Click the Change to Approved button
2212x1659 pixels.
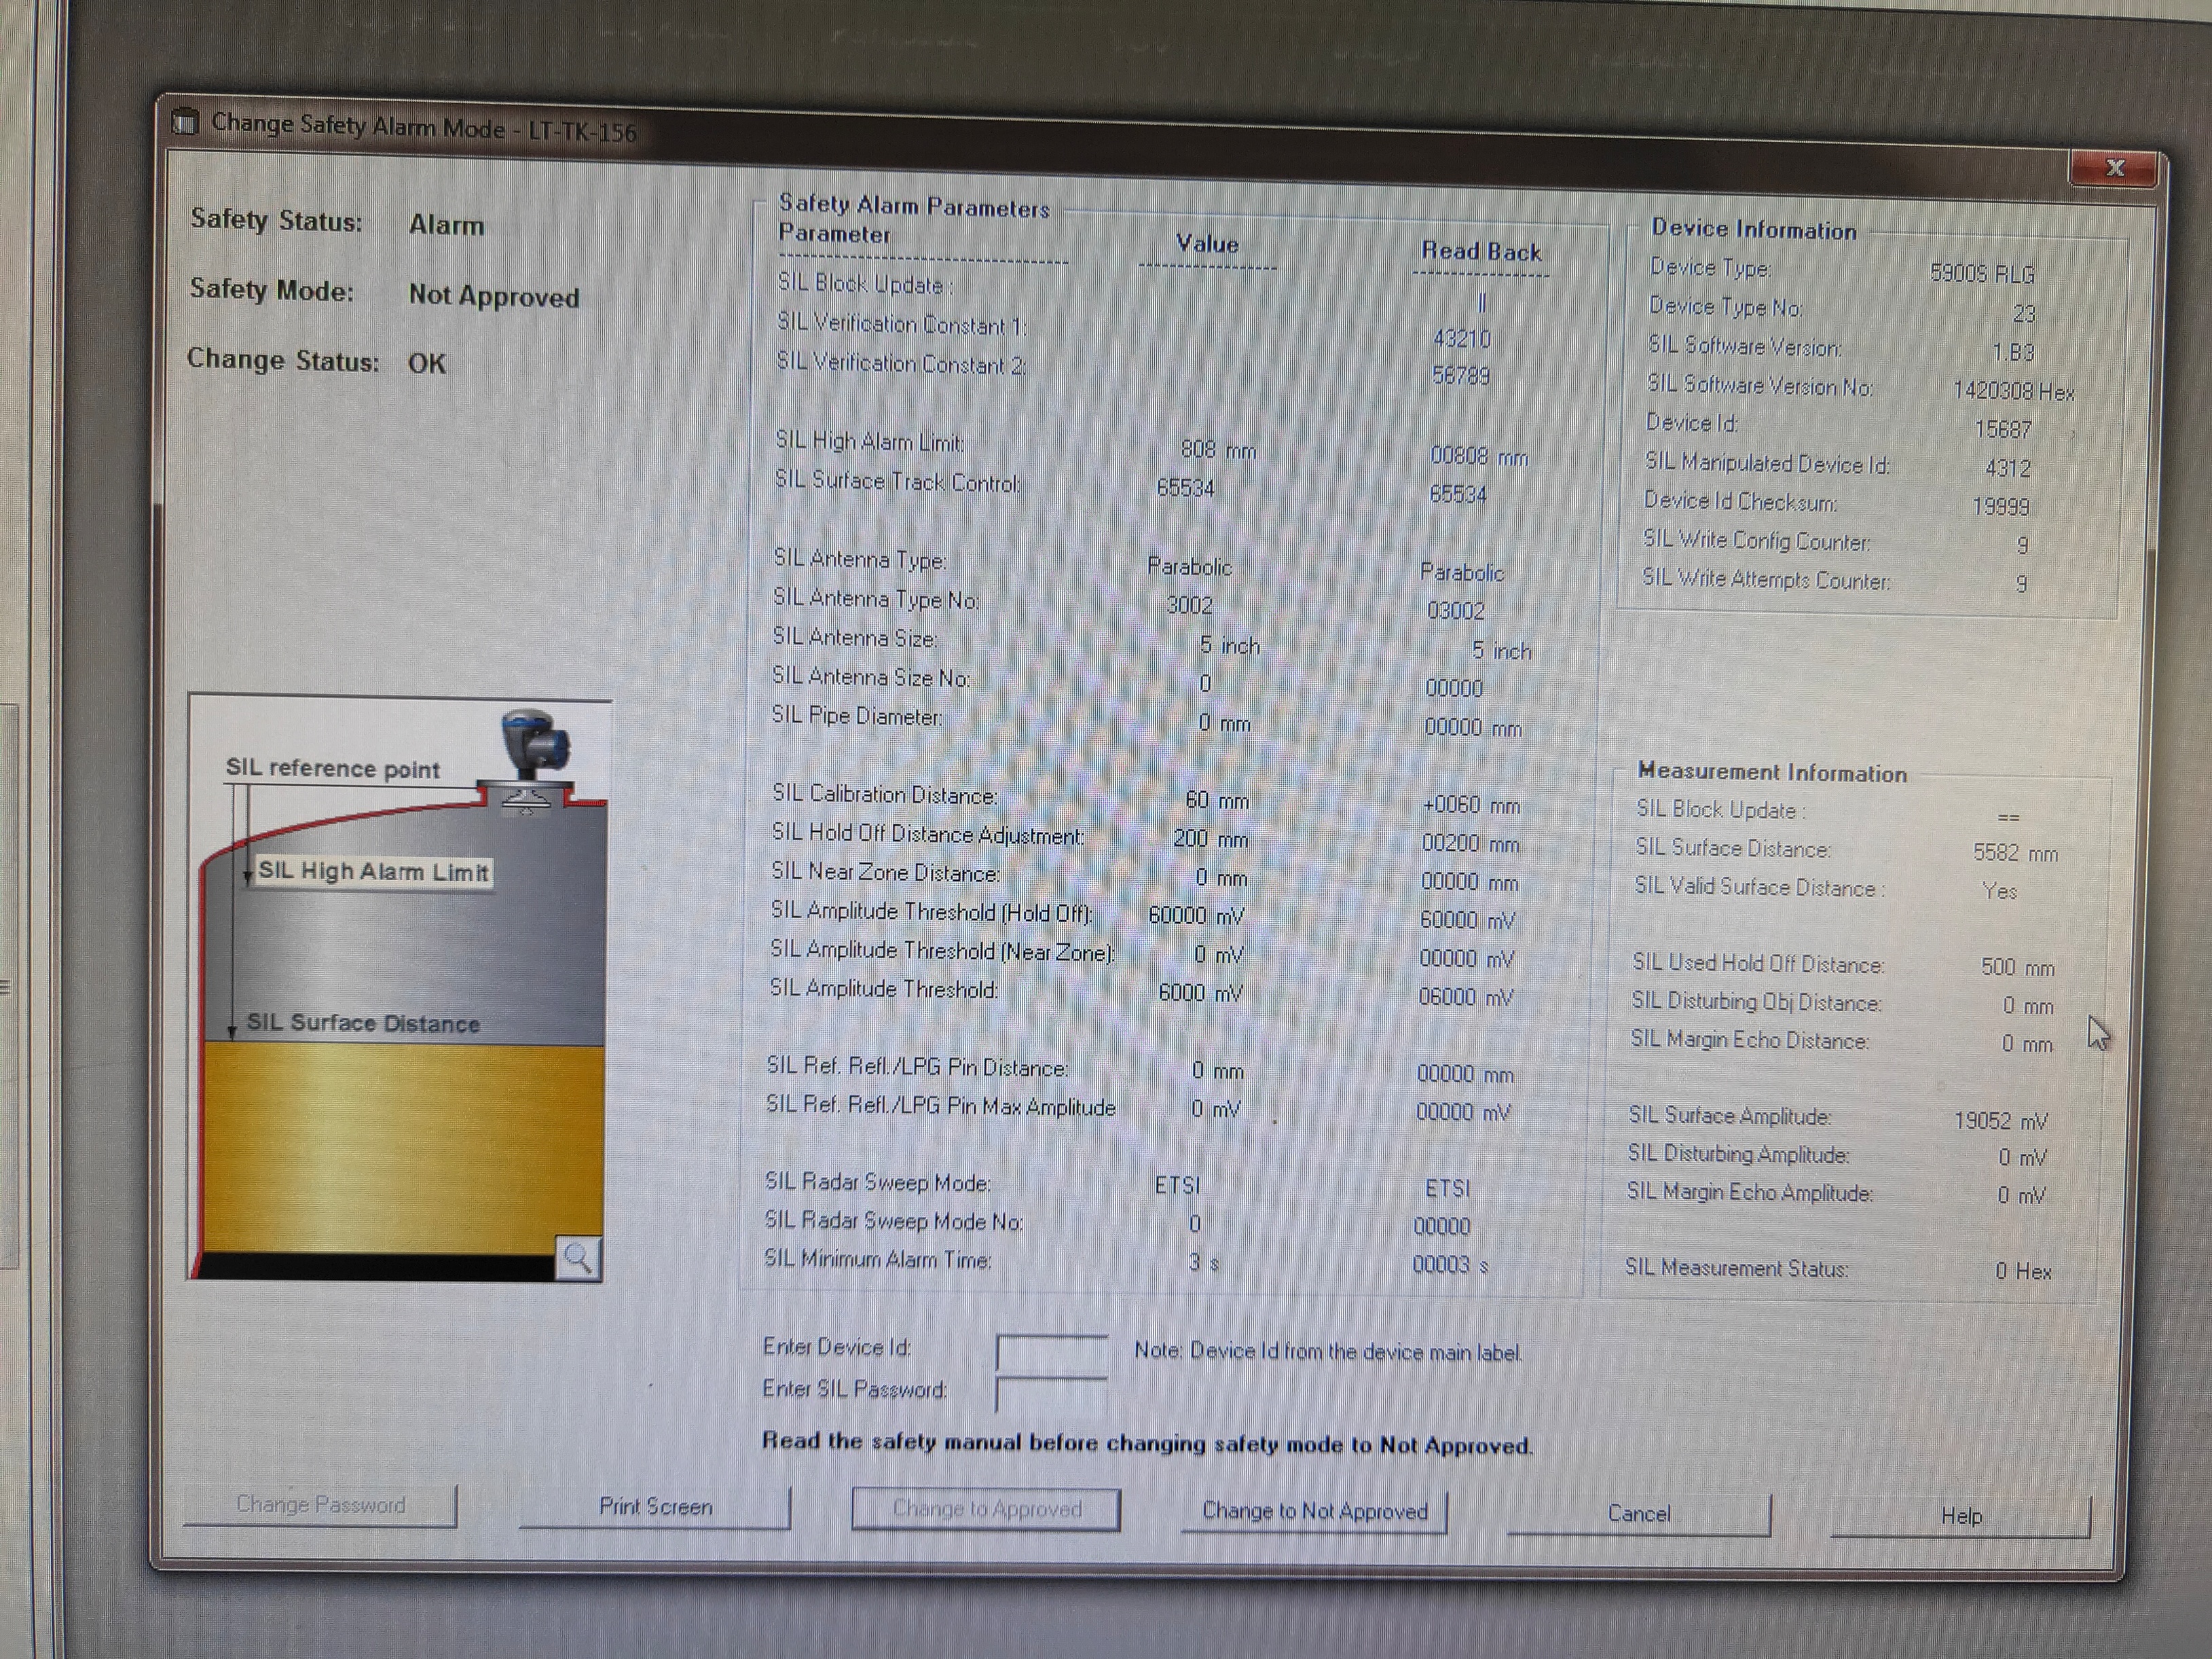[986, 1508]
